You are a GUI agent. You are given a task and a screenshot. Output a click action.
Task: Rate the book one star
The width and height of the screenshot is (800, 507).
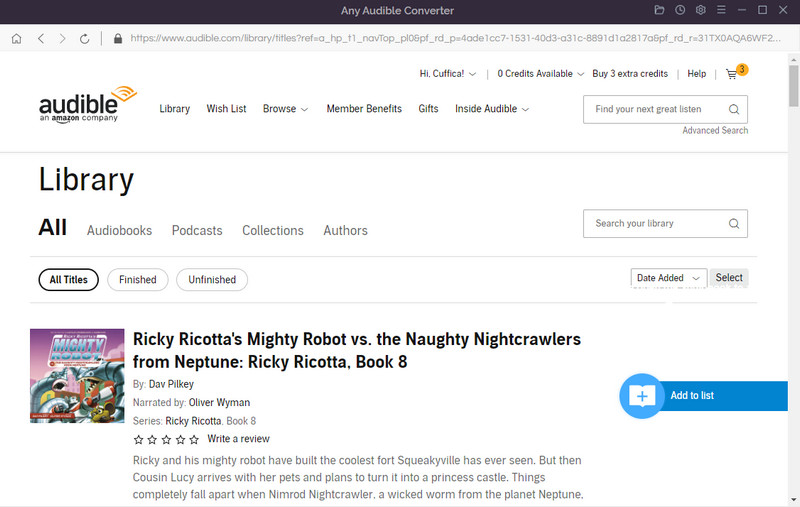[138, 439]
